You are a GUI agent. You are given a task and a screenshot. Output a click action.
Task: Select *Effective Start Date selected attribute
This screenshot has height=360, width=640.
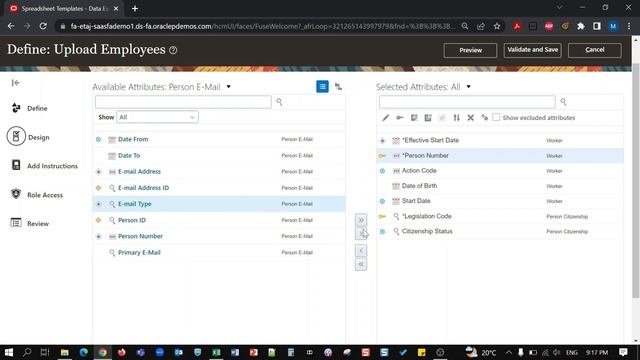tap(500, 140)
